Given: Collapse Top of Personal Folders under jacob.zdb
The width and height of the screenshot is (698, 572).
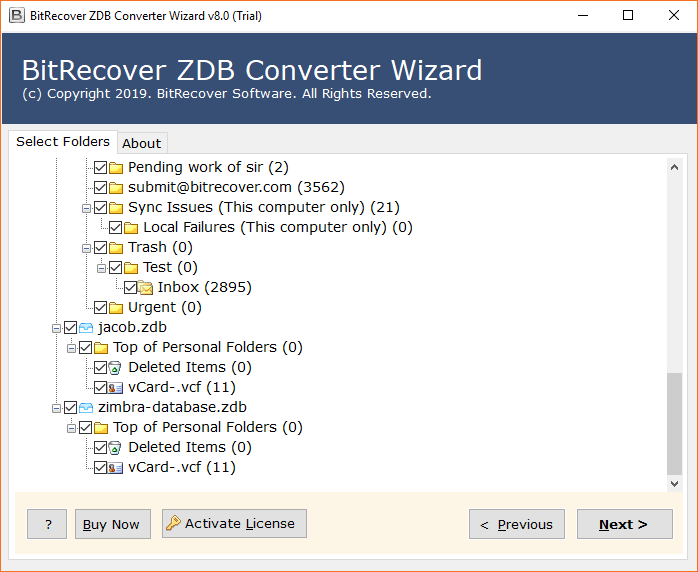Looking at the screenshot, I should coord(71,349).
